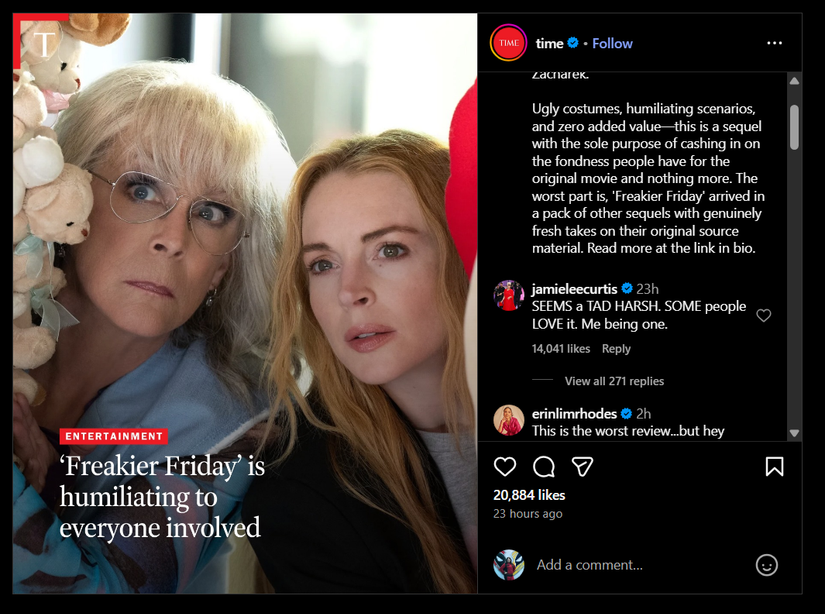Viewport: 825px width, 614px height.
Task: Focus the Add a comment field
Action: [x=640, y=565]
